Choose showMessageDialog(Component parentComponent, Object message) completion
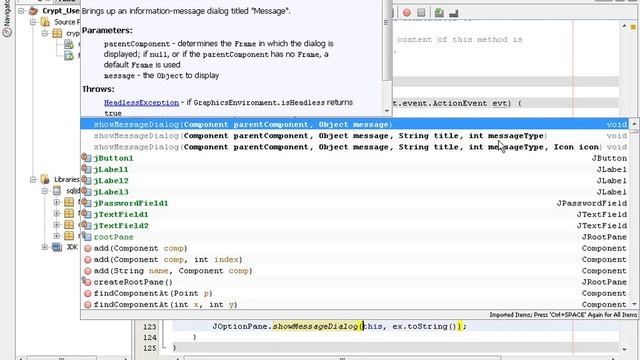The height and width of the screenshot is (360, 640). pos(354,124)
